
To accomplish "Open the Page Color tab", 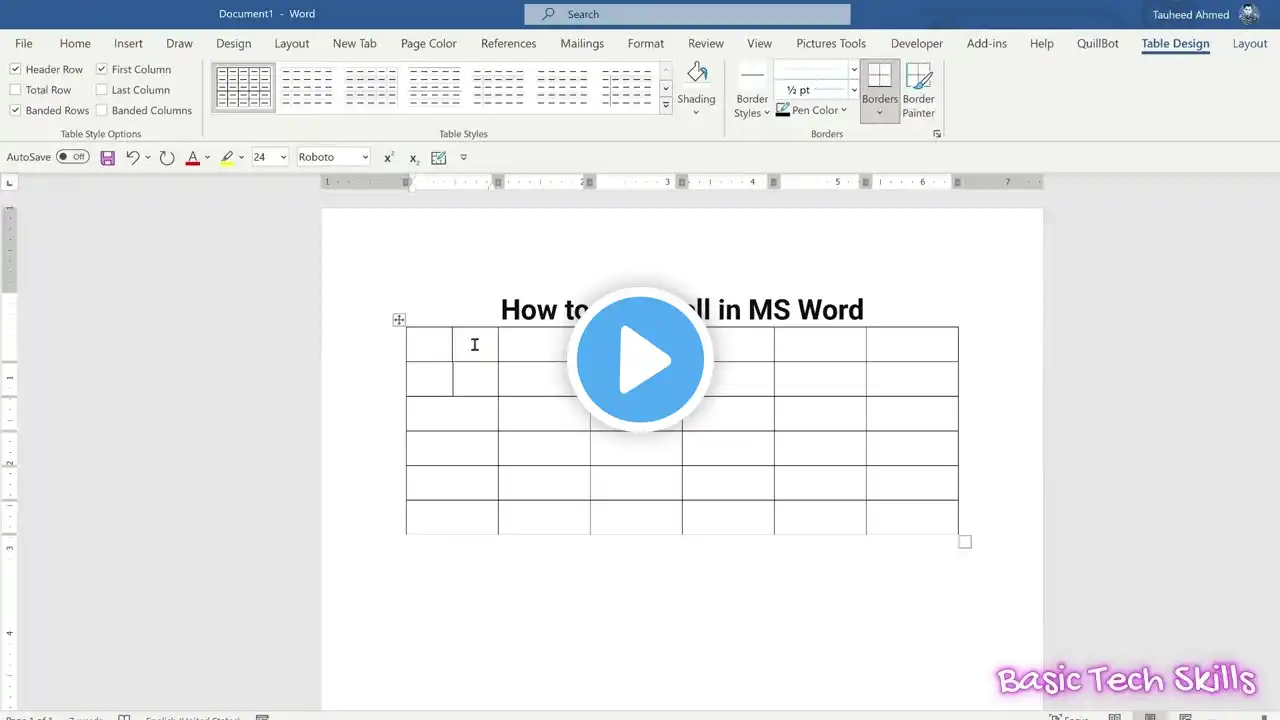I will (x=429, y=43).
